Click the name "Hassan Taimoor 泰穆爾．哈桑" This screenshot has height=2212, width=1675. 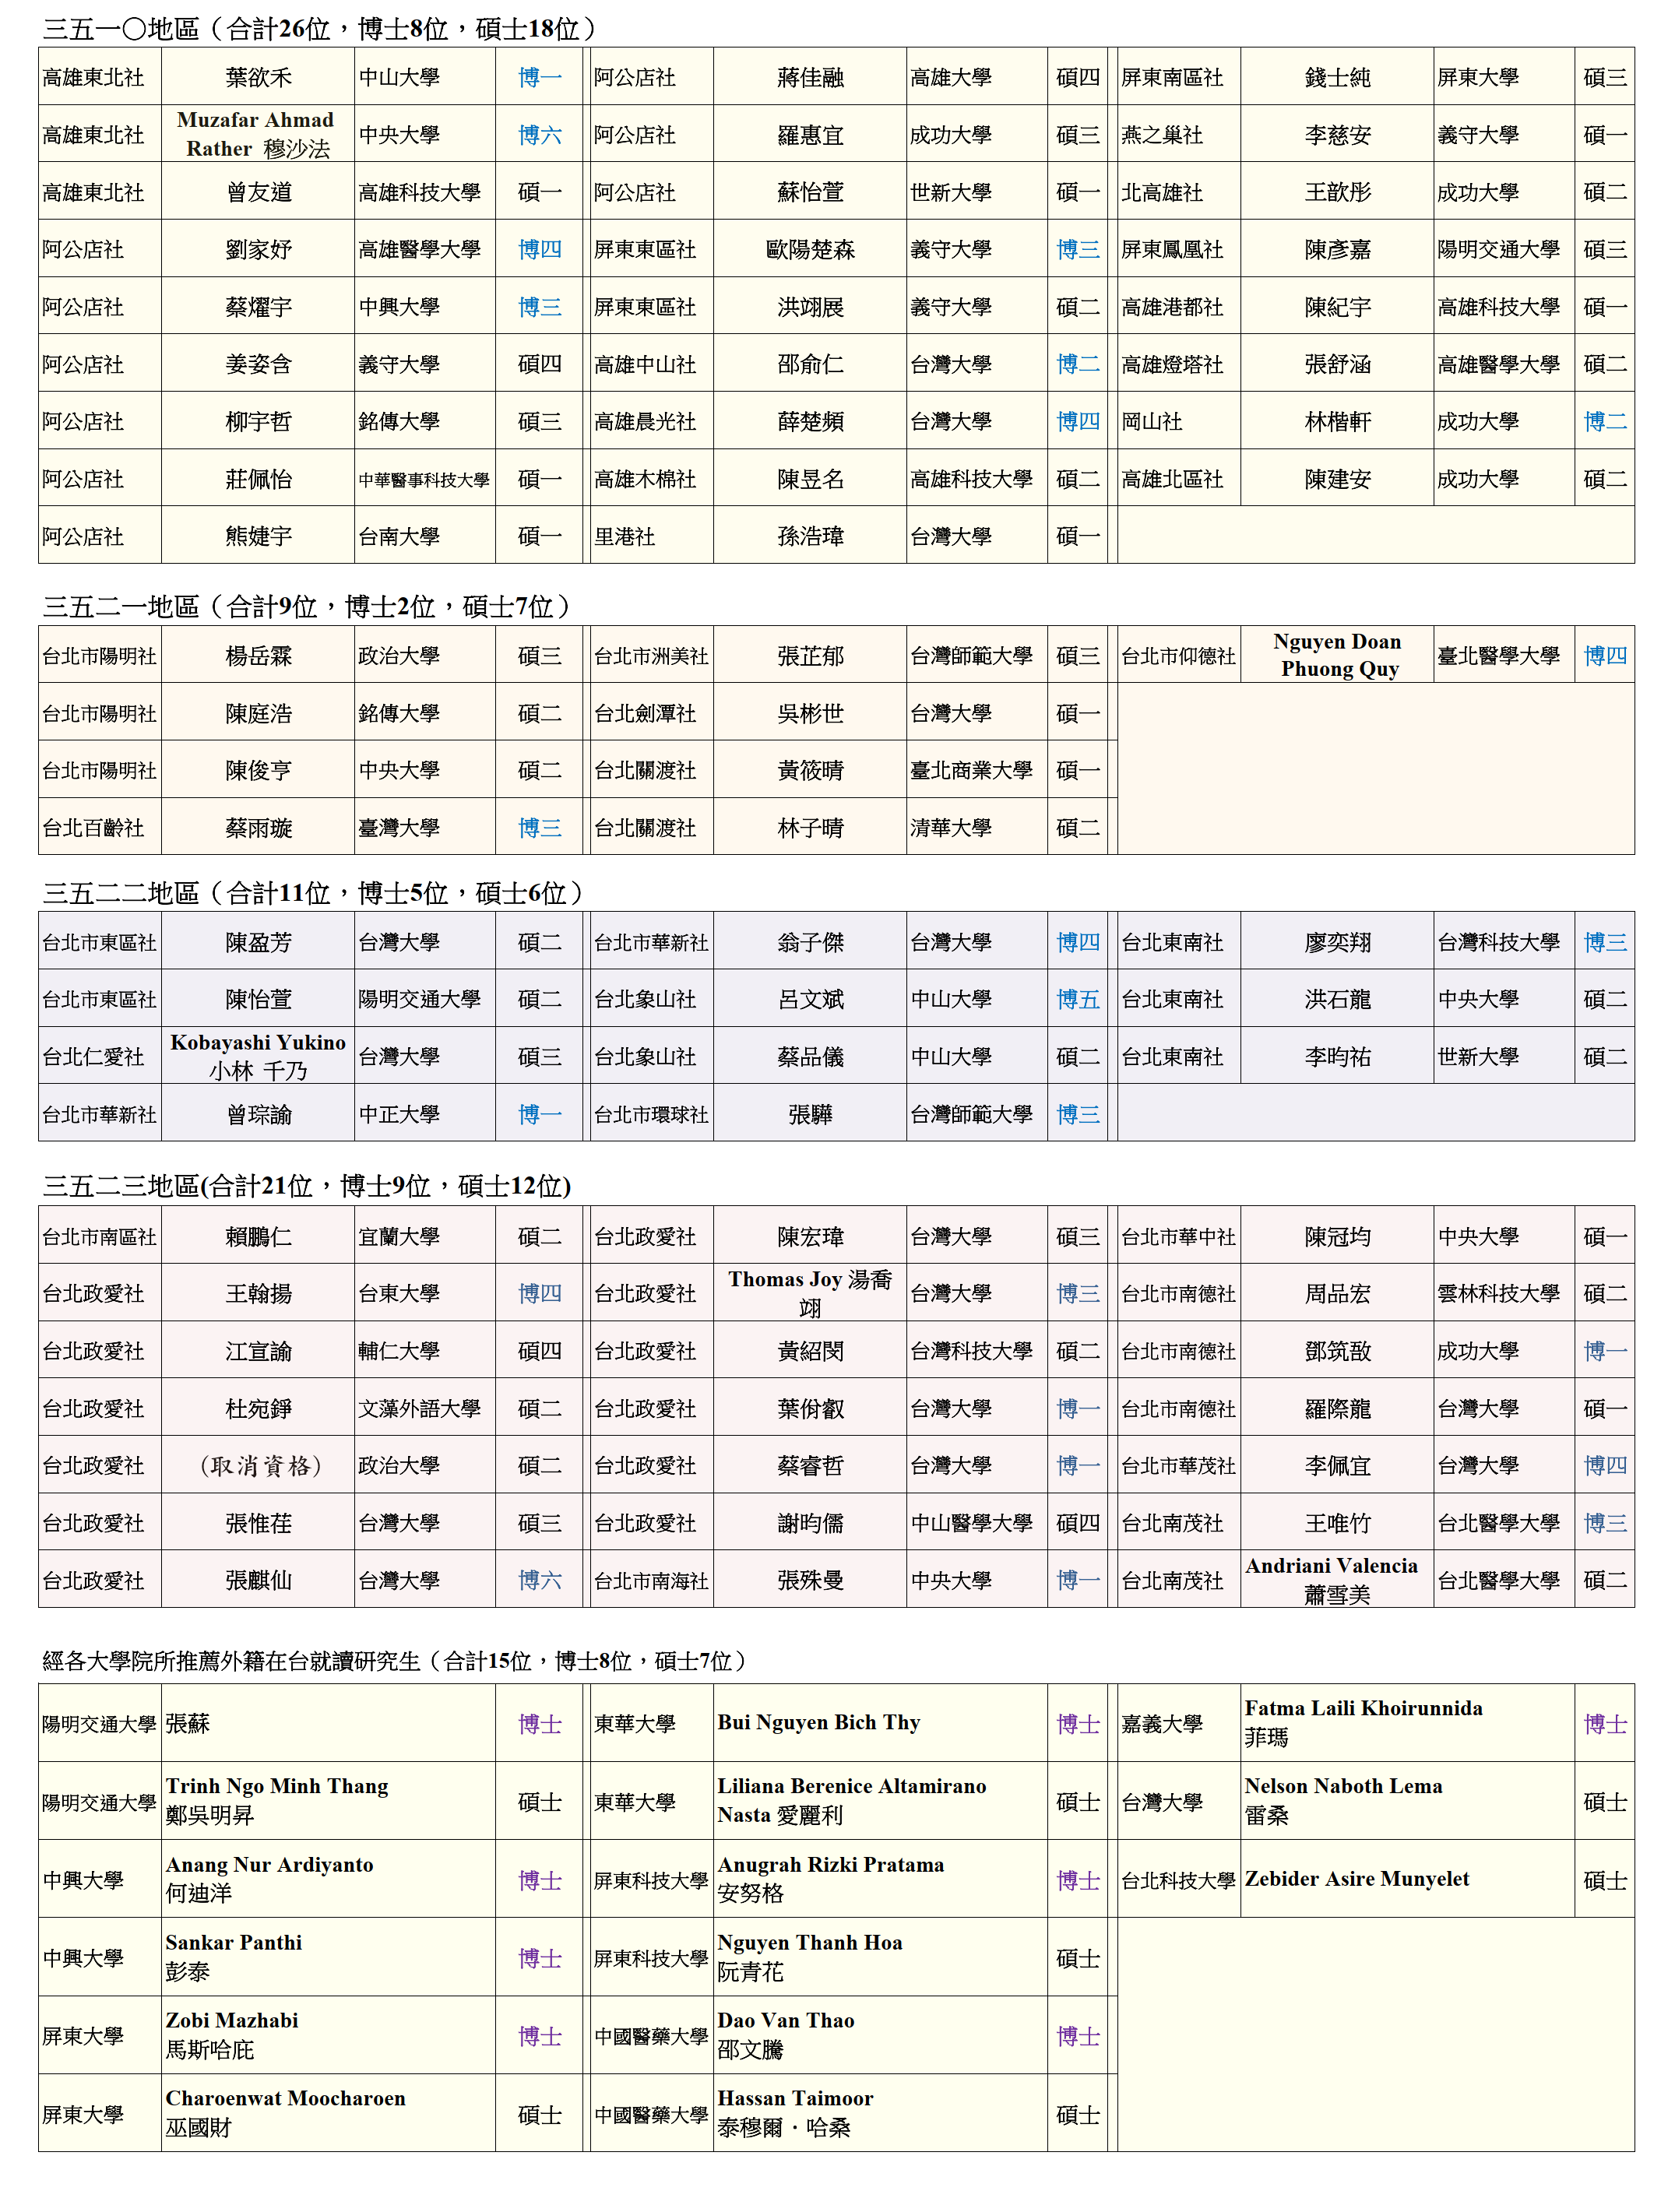pyautogui.click(x=795, y=2113)
